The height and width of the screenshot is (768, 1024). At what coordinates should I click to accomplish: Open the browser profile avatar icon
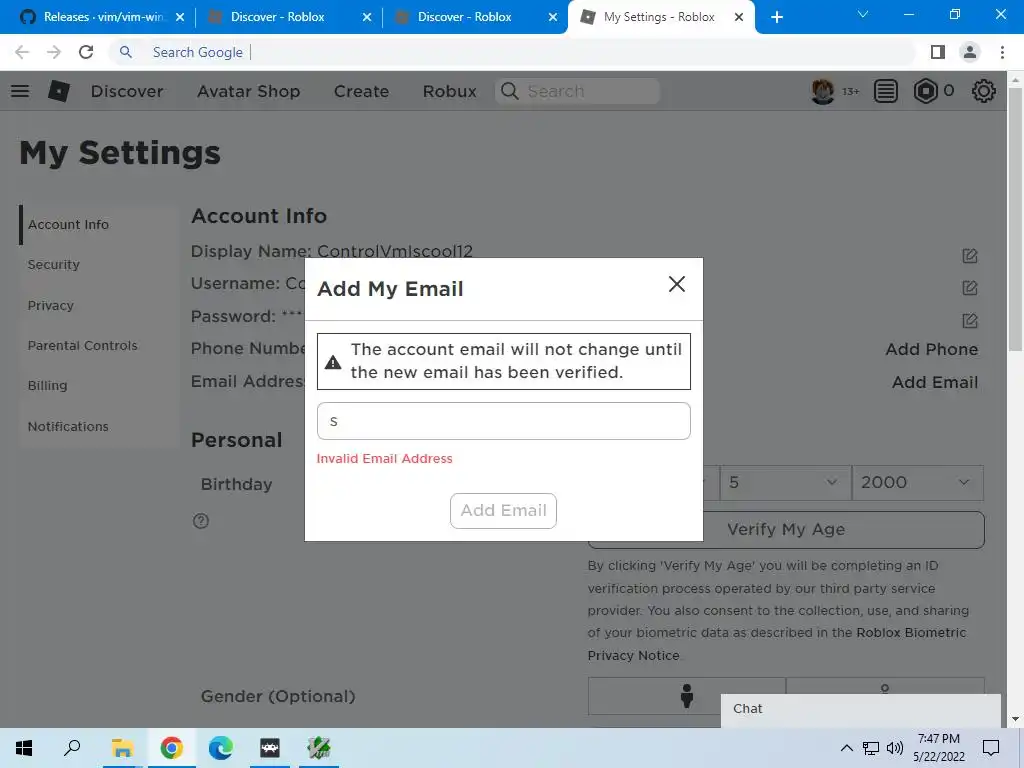coord(970,52)
